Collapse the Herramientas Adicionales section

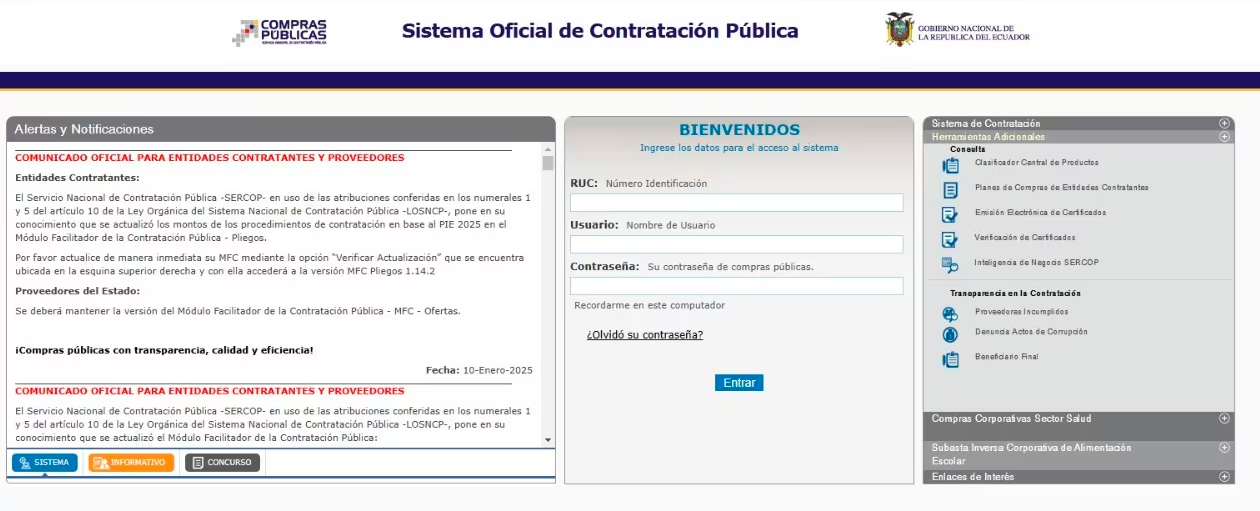pos(1224,137)
